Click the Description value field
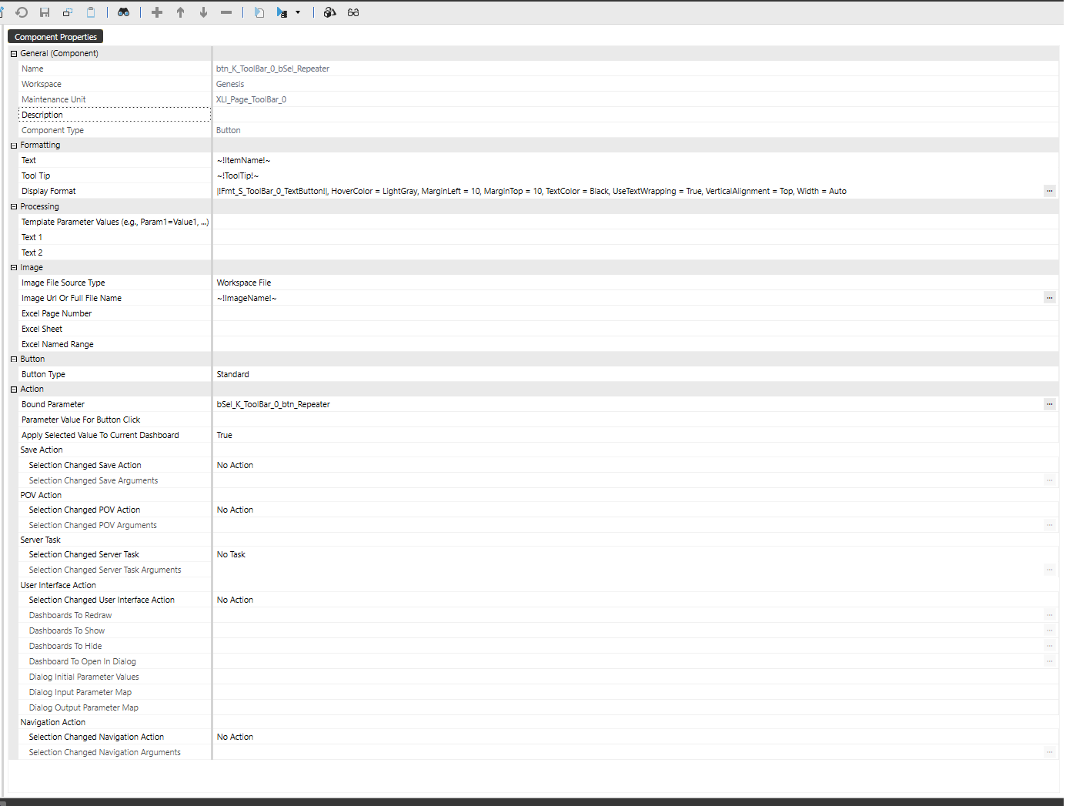The image size is (1066, 806). point(635,115)
